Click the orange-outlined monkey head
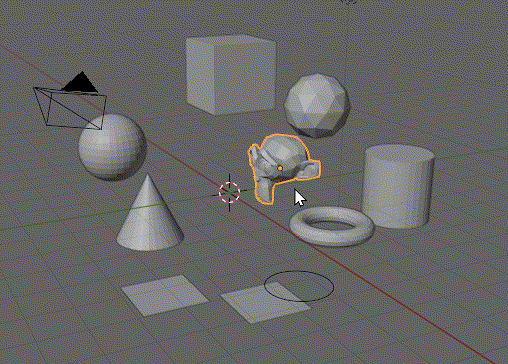This screenshot has height=364, width=508. click(283, 168)
